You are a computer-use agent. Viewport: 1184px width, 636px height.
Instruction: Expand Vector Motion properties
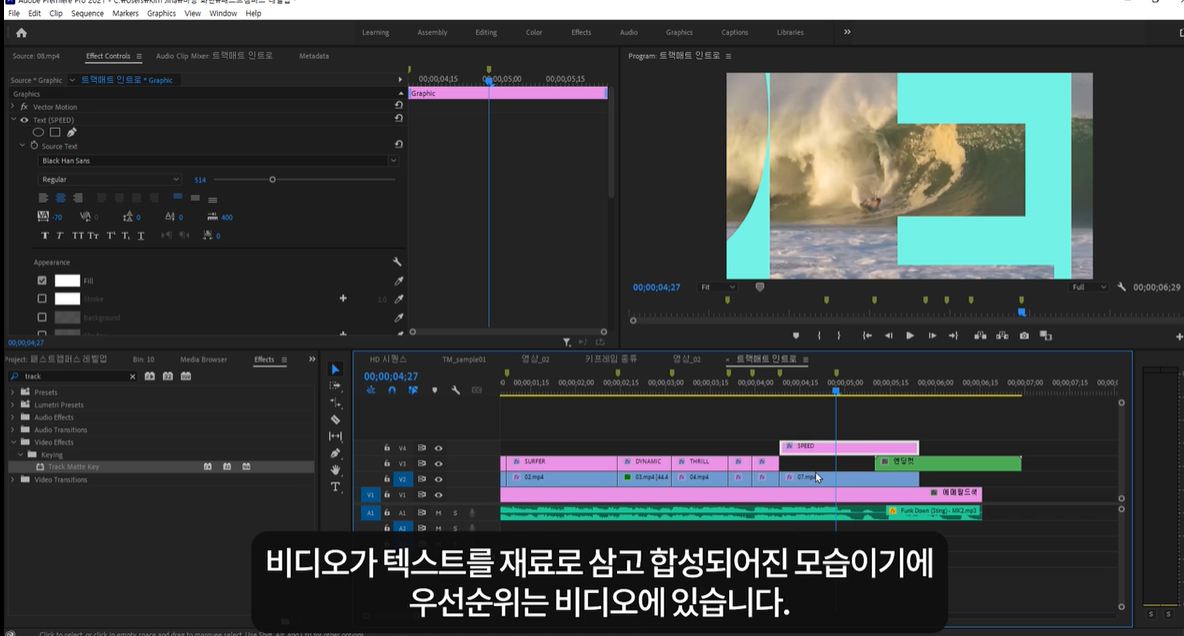pos(13,107)
